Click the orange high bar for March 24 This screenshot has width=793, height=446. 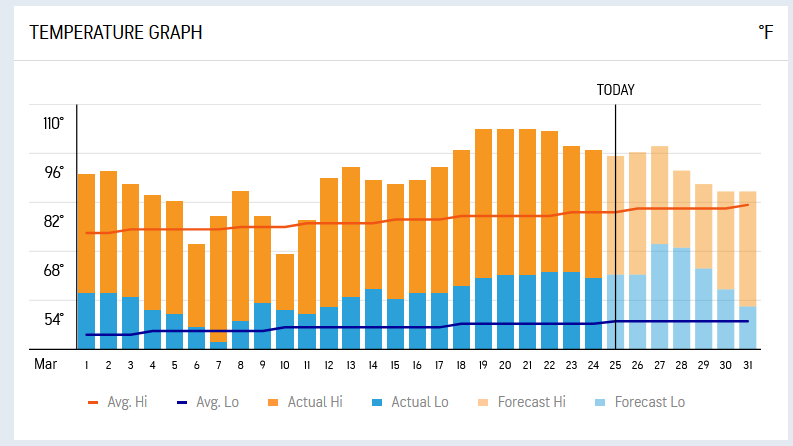coord(594,214)
